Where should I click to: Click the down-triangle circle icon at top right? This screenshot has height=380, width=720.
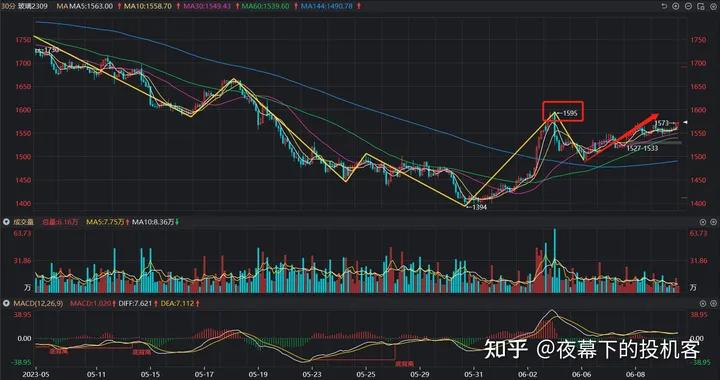[x=714, y=6]
